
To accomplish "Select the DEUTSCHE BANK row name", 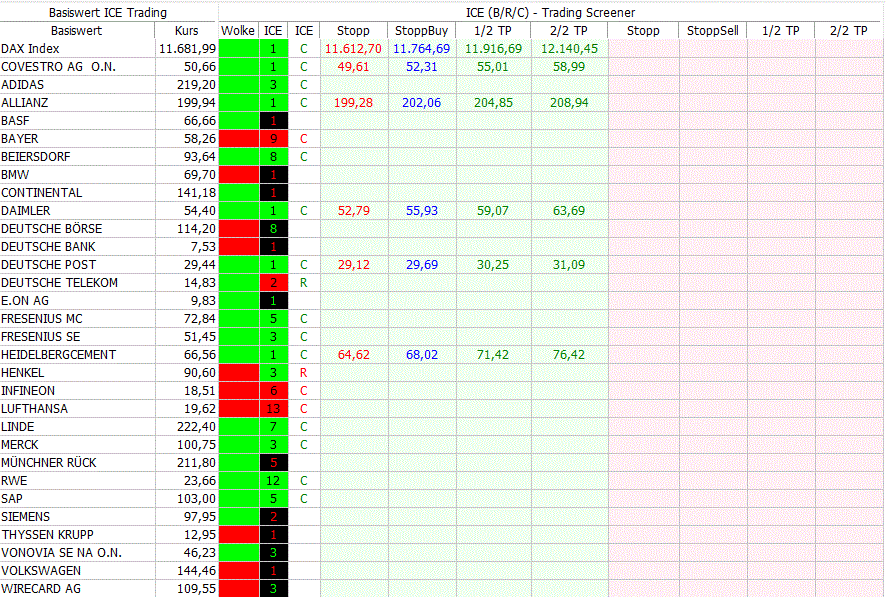I will coord(49,247).
